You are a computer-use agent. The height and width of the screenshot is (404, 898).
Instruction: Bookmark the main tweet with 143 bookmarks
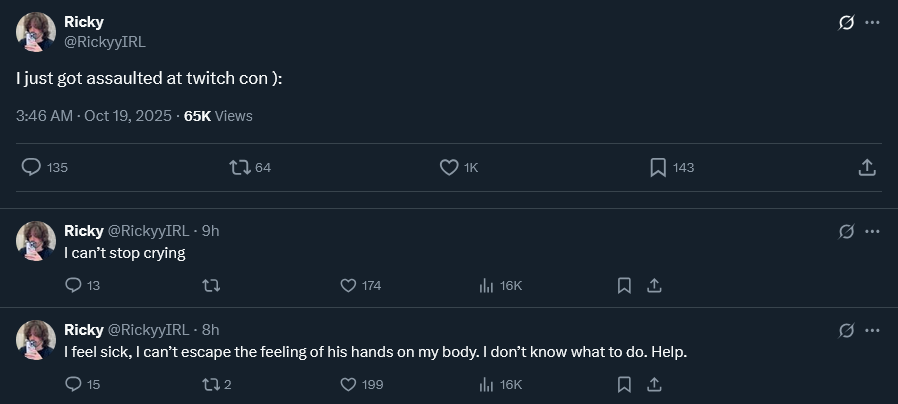coord(658,168)
